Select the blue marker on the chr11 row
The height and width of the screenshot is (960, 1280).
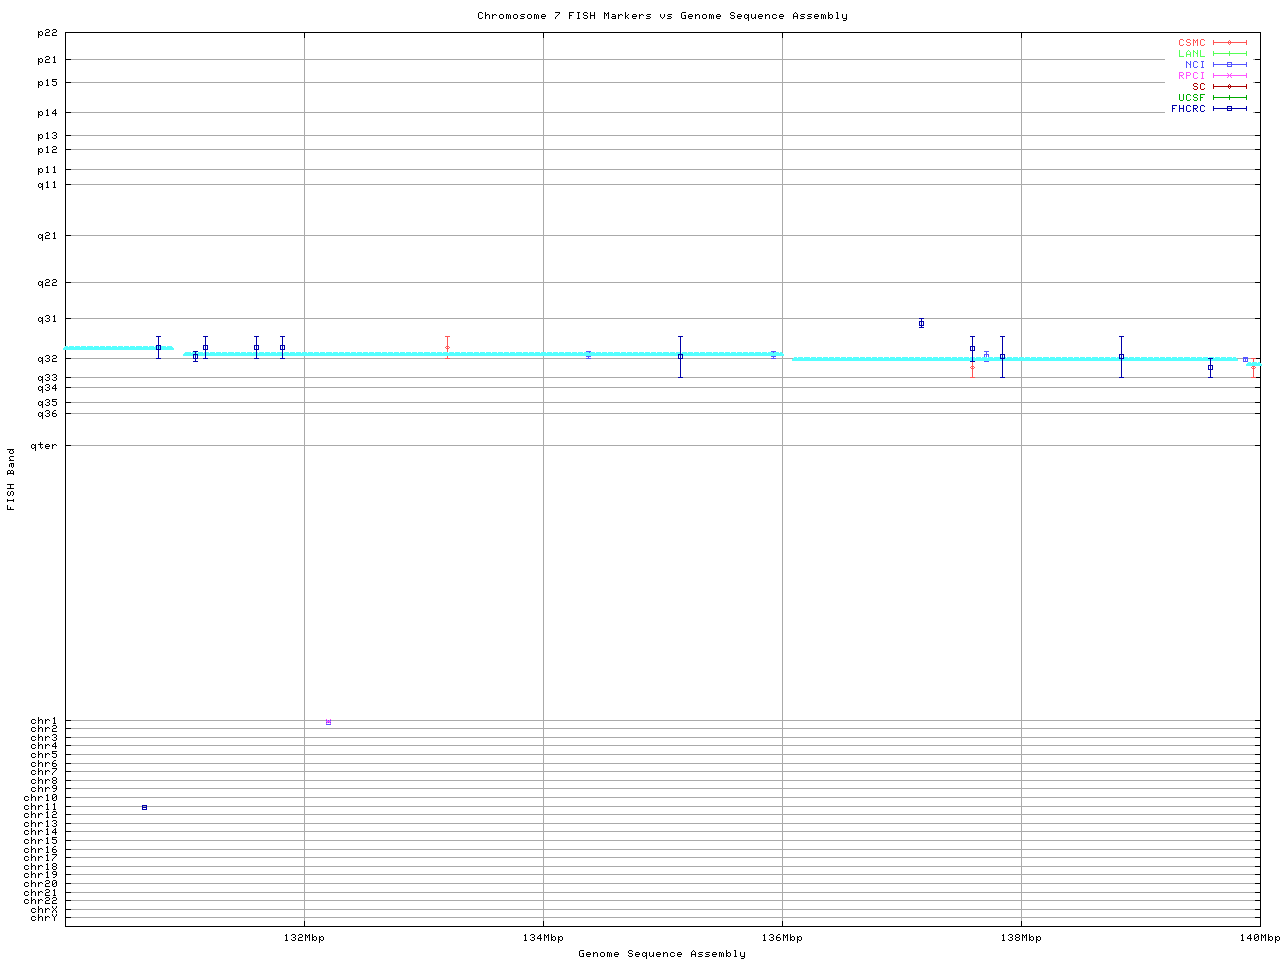(x=144, y=807)
